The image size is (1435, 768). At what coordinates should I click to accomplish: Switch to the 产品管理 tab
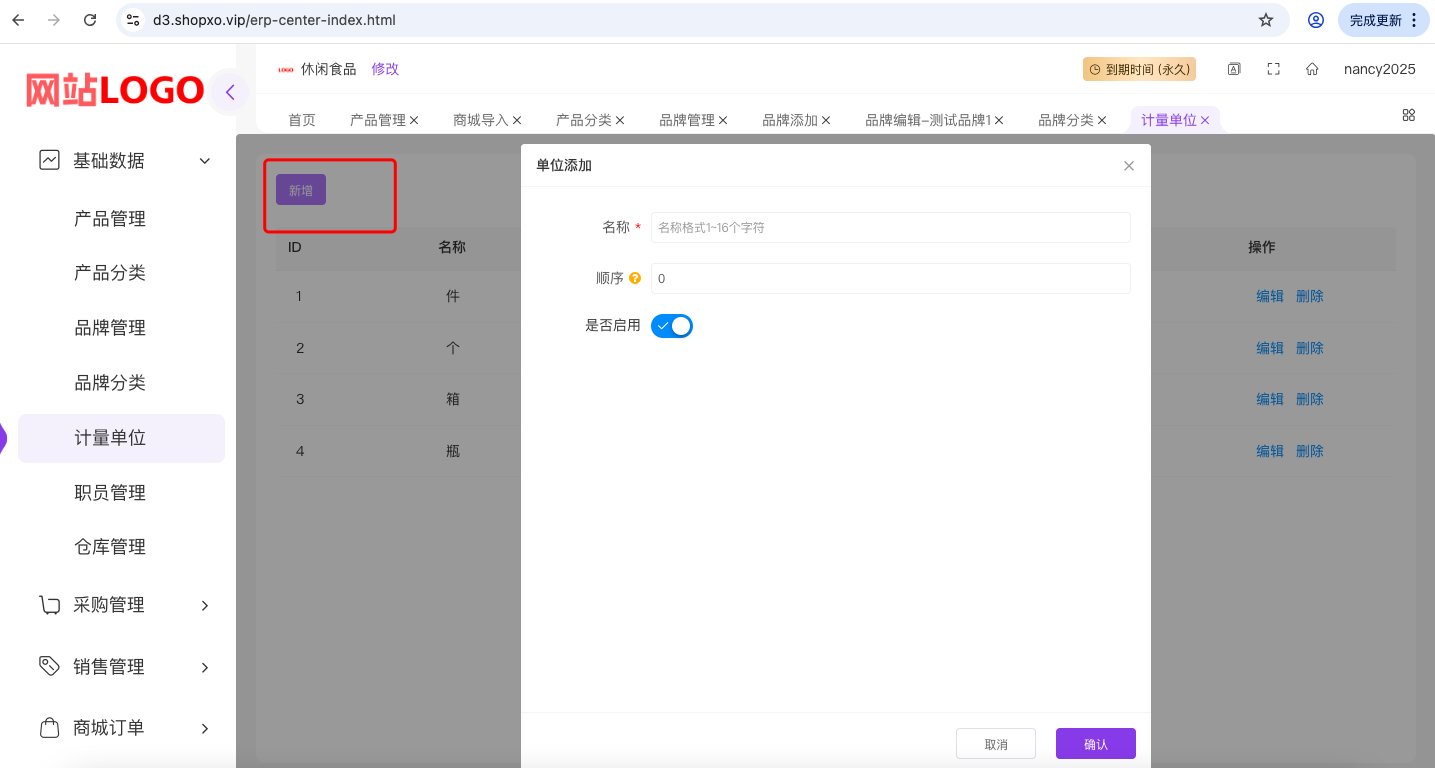pyautogui.click(x=378, y=120)
